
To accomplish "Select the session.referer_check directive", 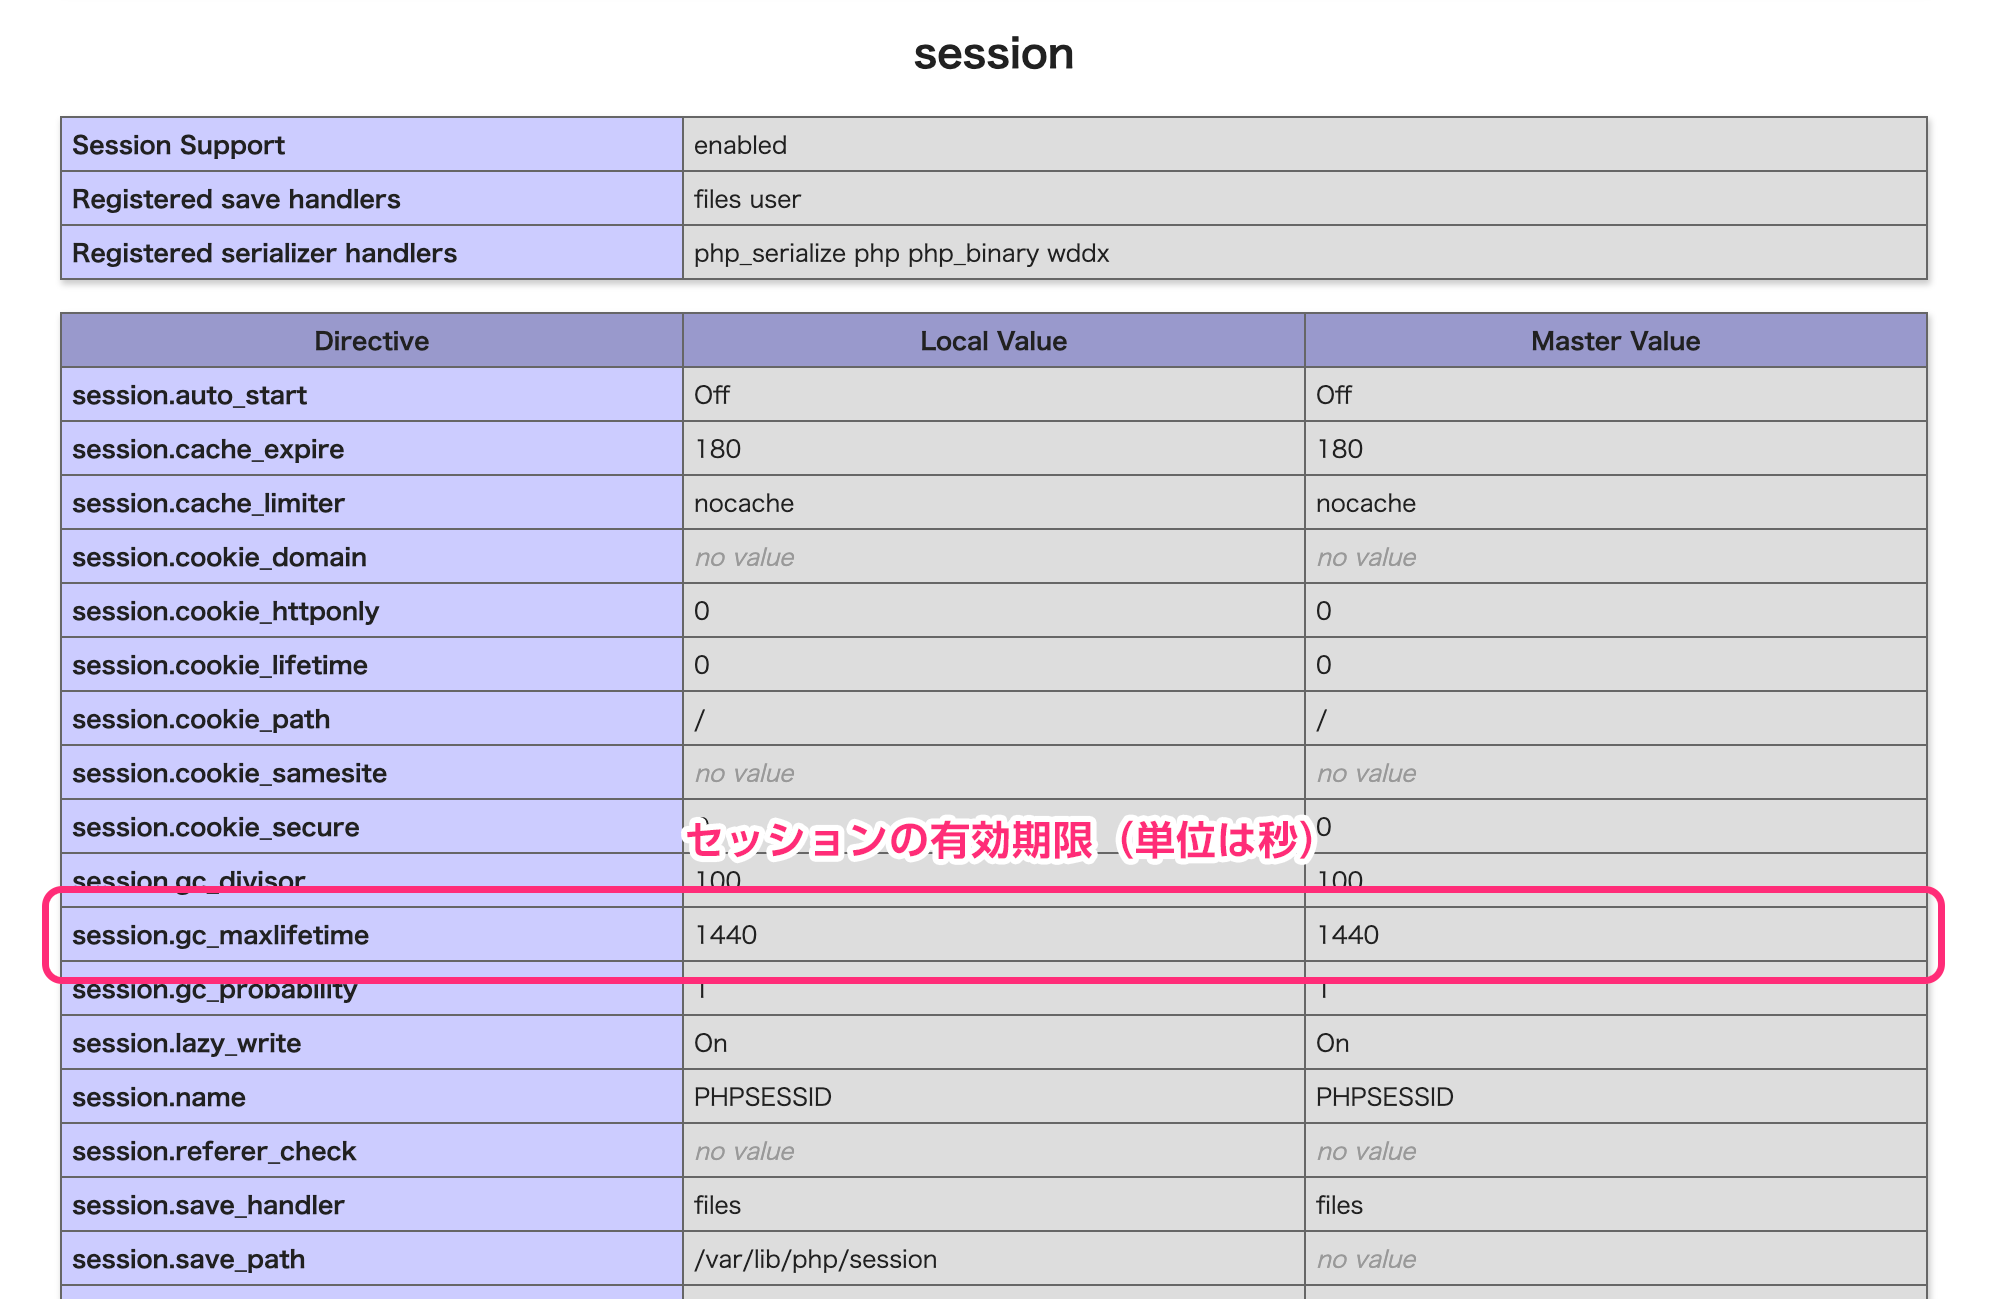I will [214, 1151].
